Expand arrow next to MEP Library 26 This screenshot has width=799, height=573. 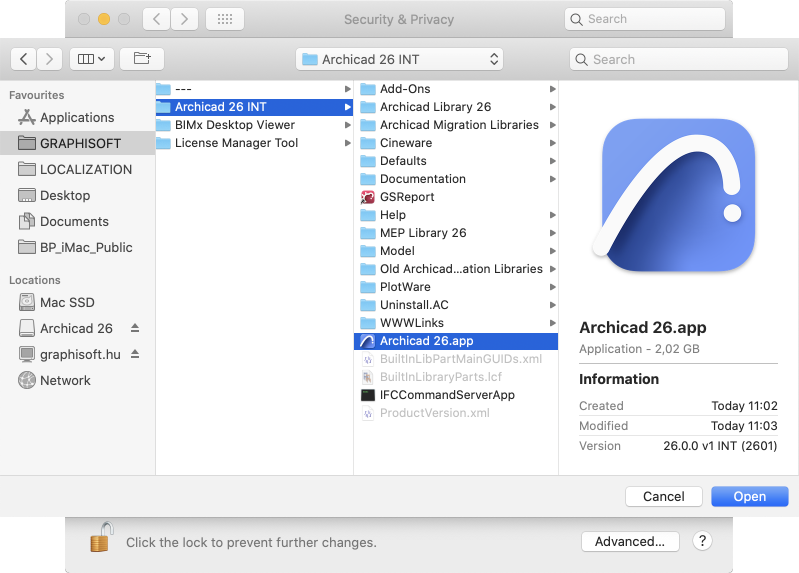point(552,233)
